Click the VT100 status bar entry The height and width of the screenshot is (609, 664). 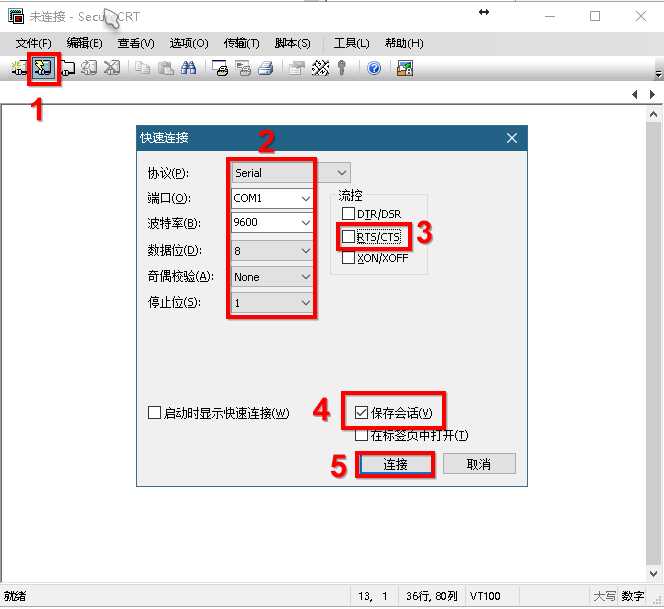point(485,596)
